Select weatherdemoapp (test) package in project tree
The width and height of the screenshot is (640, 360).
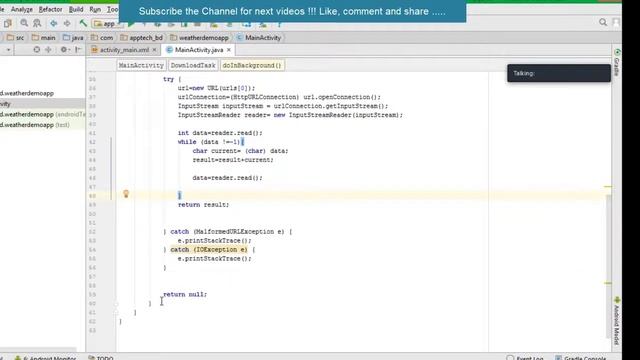tap(35, 125)
